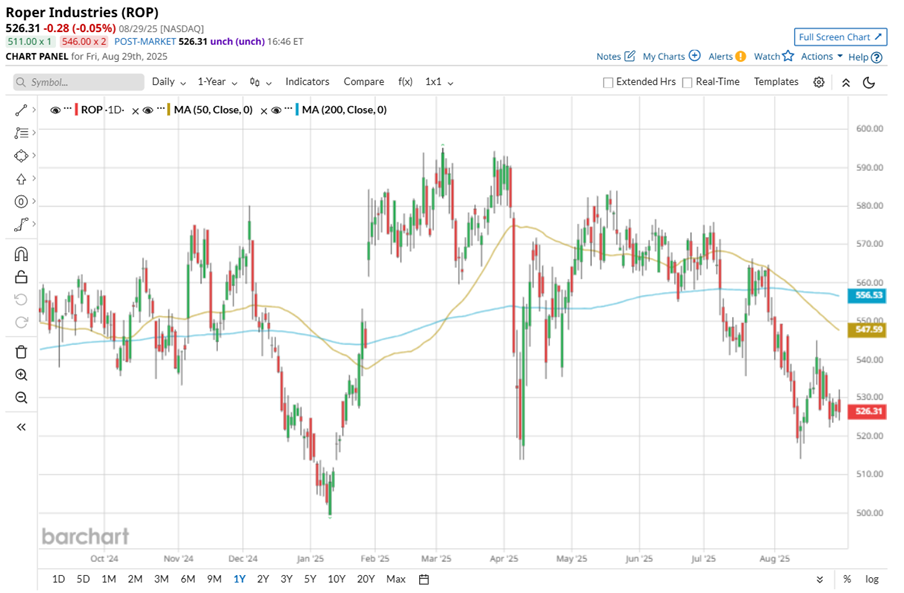The image size is (904, 593).
Task: Click the blue MA 200 color swatch
Action: coord(297,110)
